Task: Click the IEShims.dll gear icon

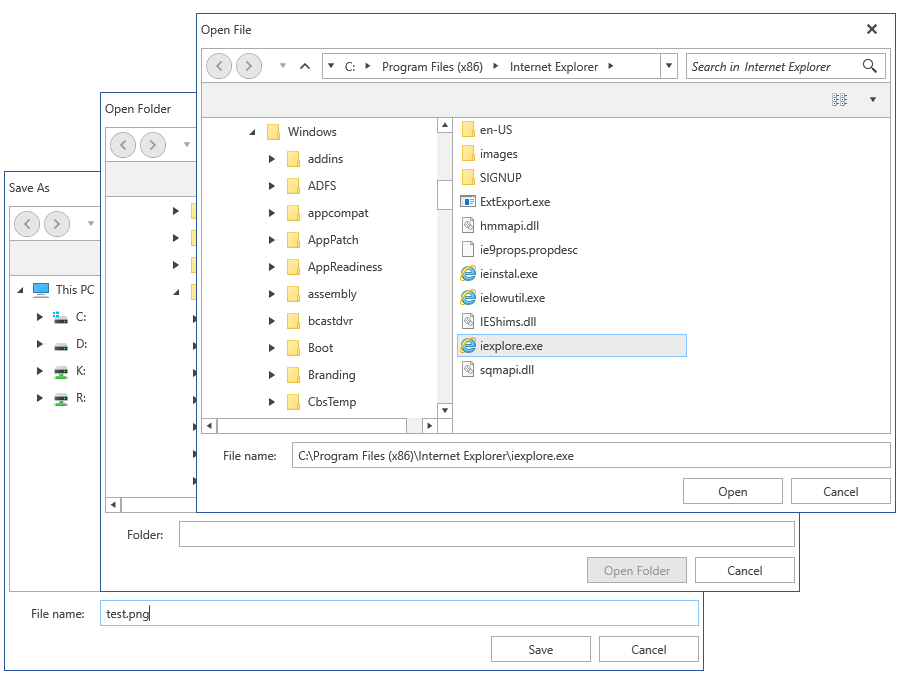Action: click(x=468, y=321)
